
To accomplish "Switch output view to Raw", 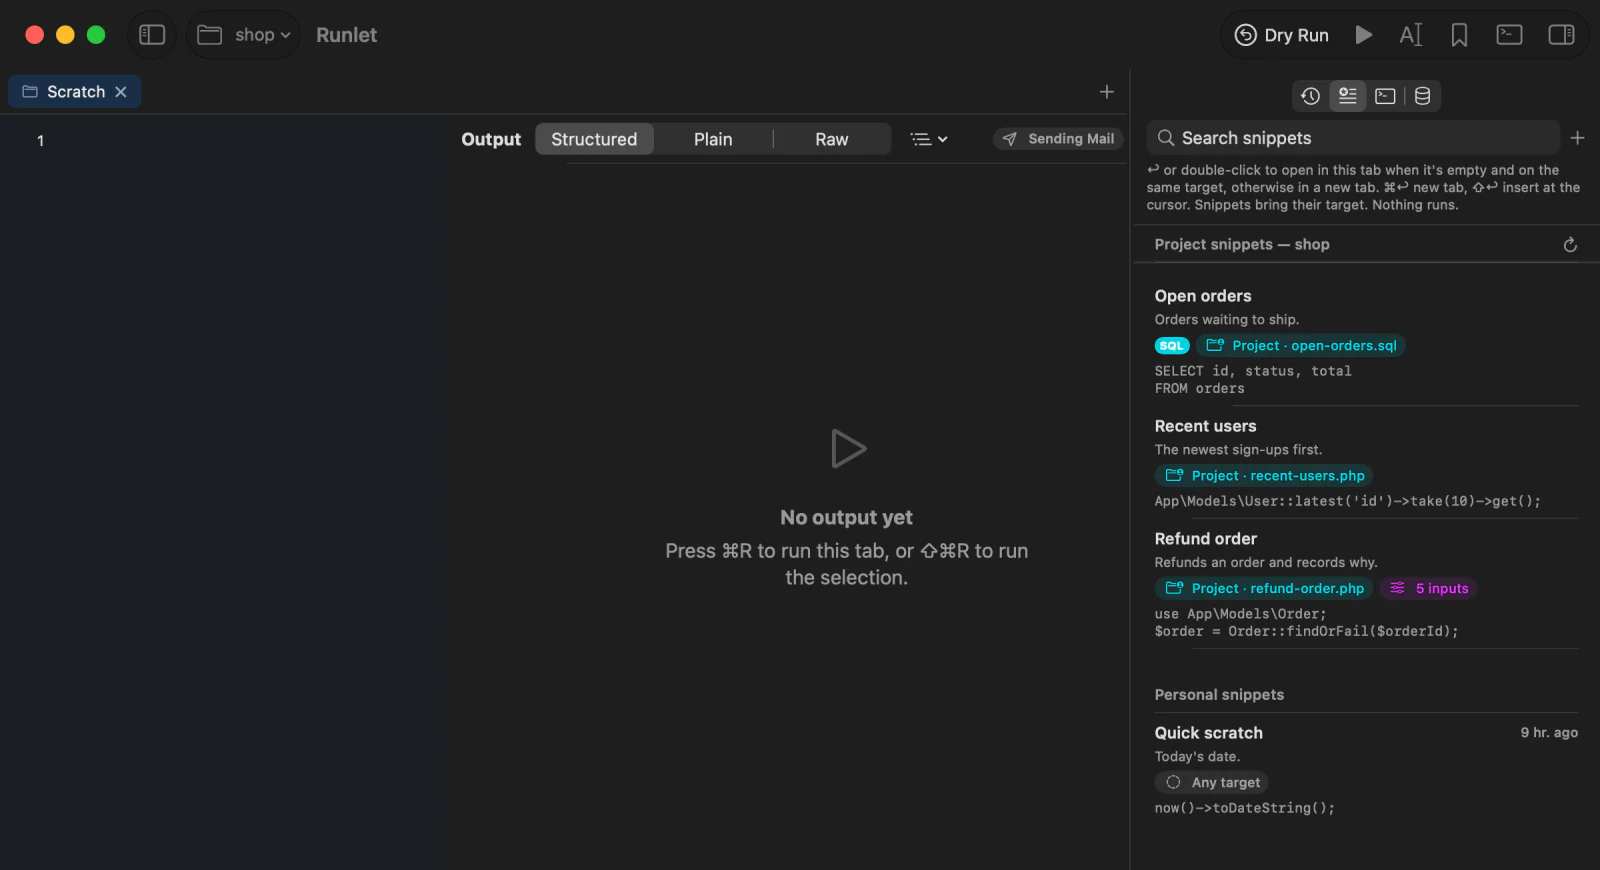I will click(832, 139).
